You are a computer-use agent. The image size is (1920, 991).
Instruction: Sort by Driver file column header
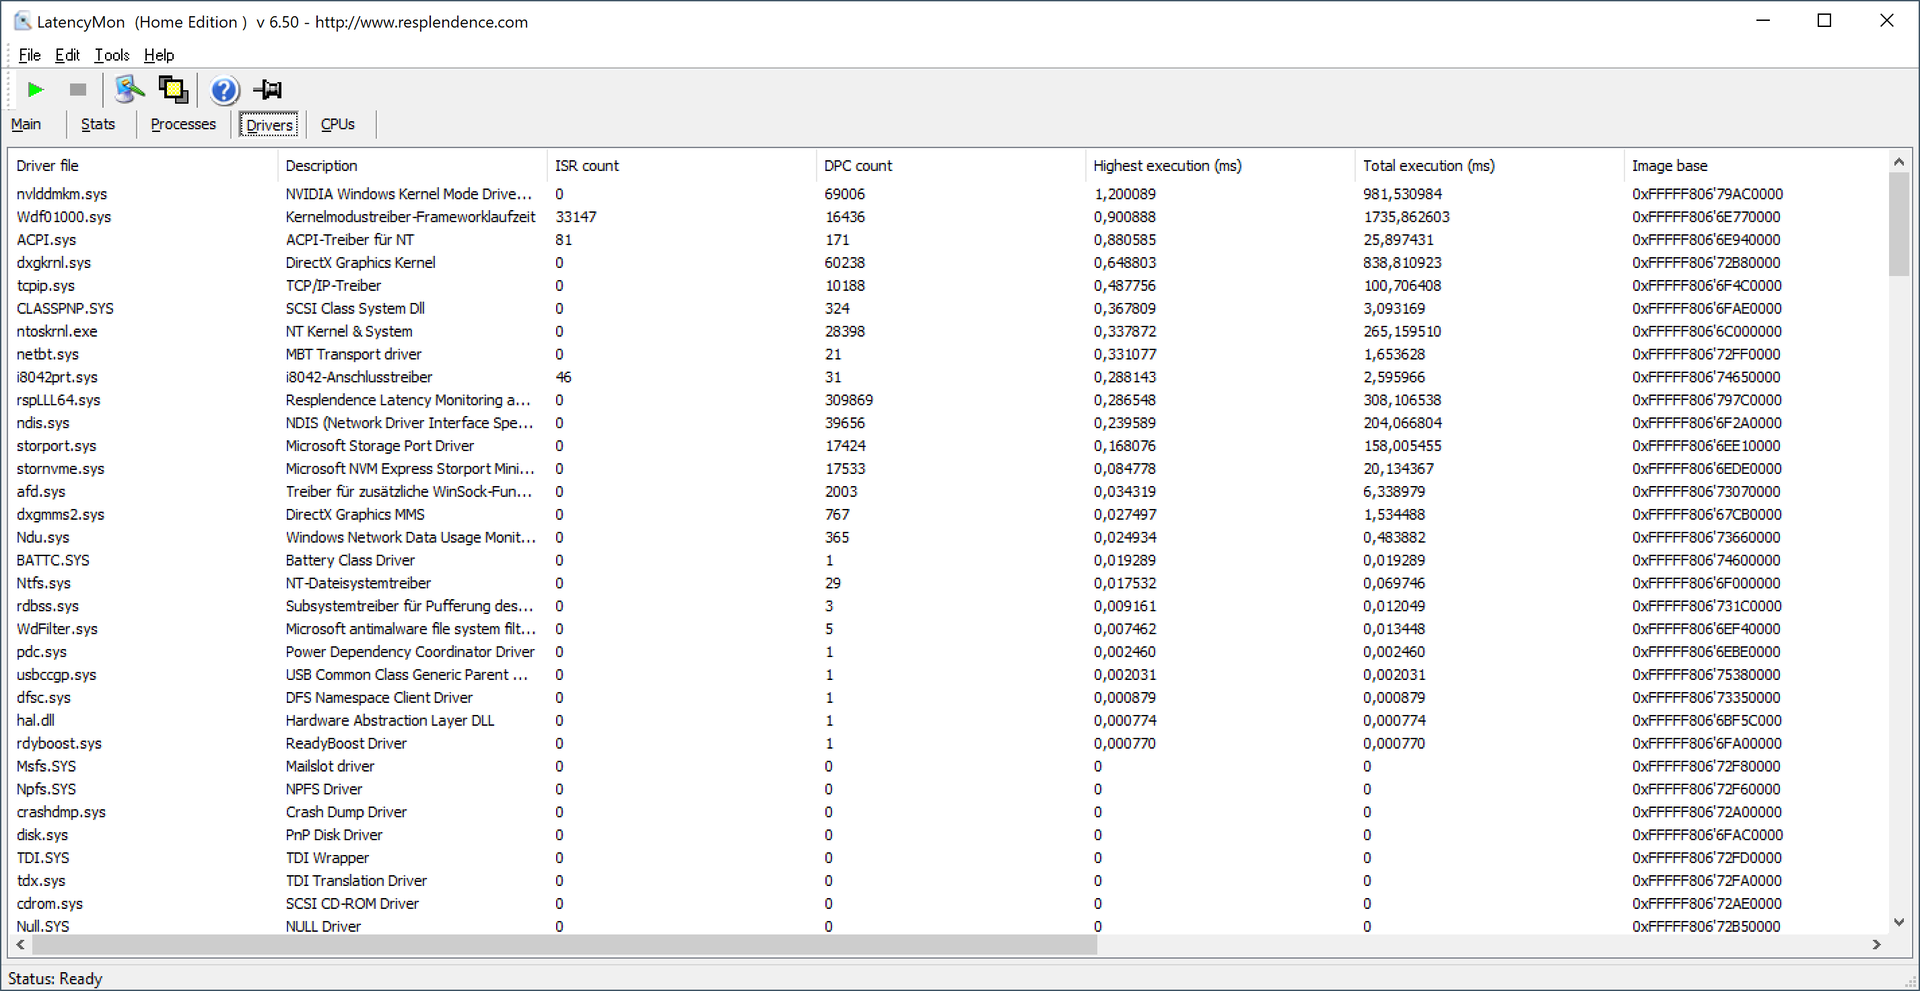point(142,166)
